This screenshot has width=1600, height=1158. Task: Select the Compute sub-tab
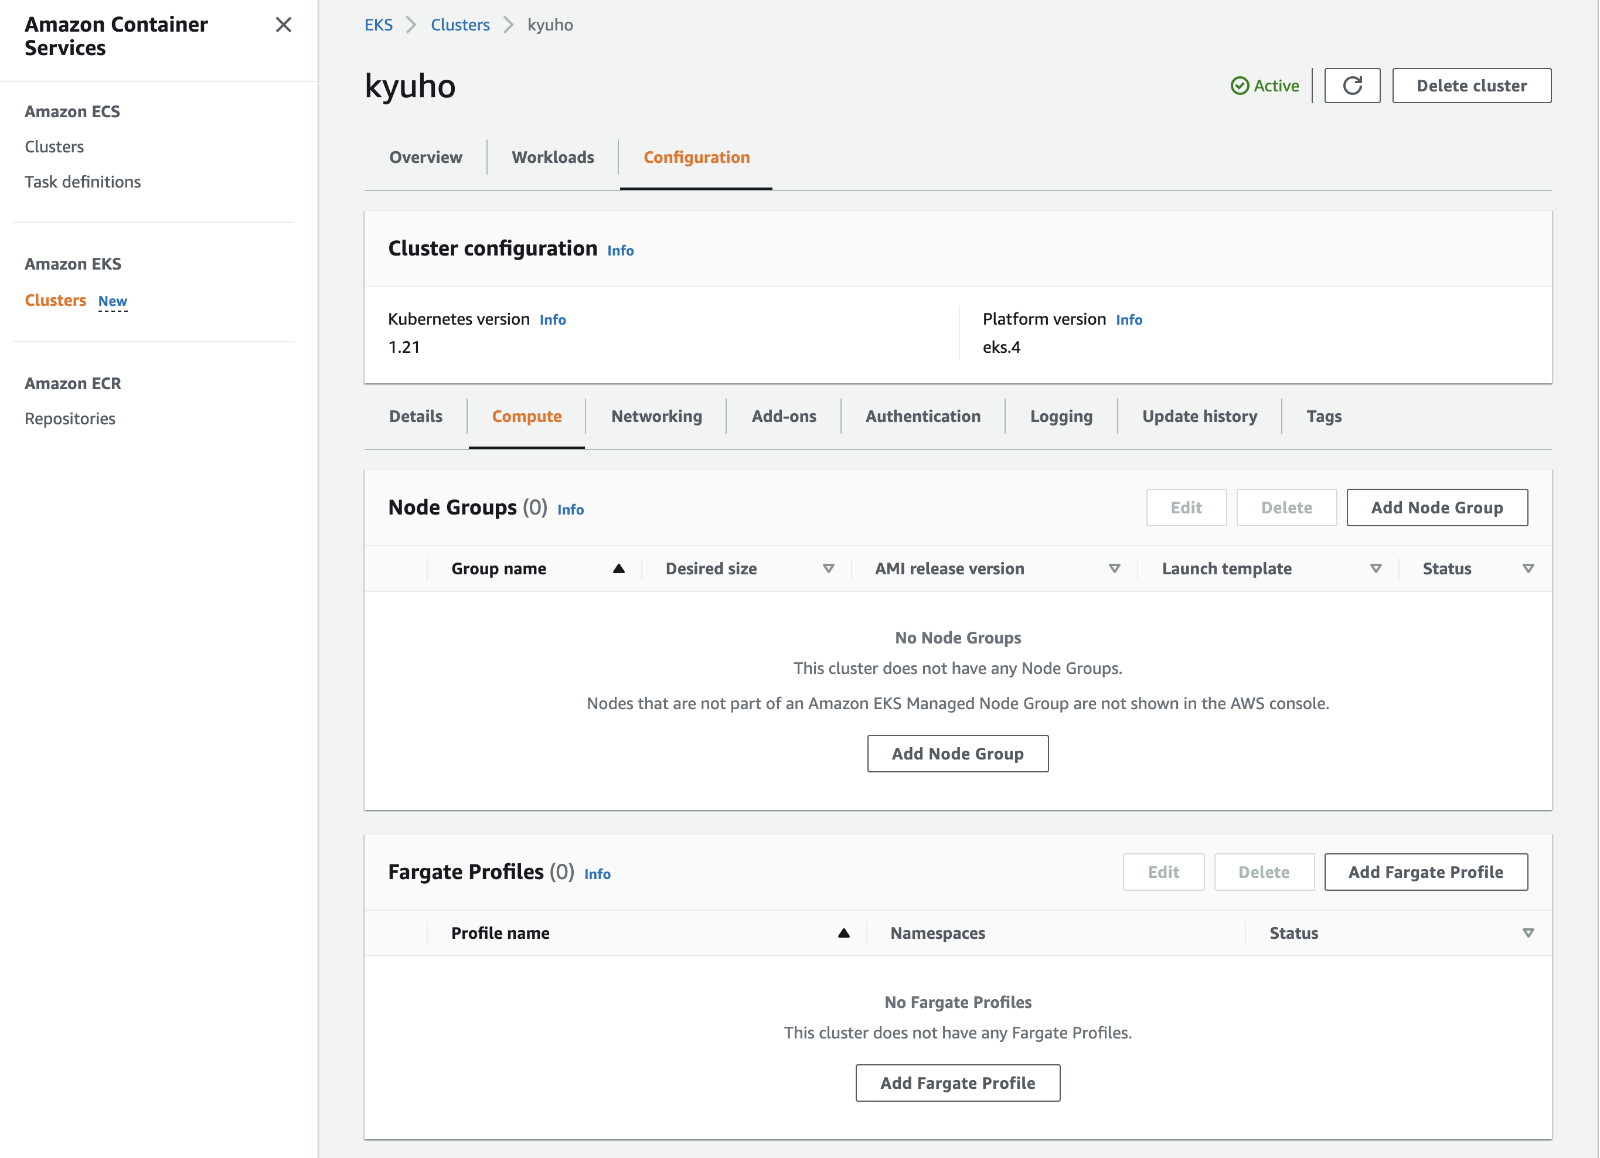pos(527,417)
